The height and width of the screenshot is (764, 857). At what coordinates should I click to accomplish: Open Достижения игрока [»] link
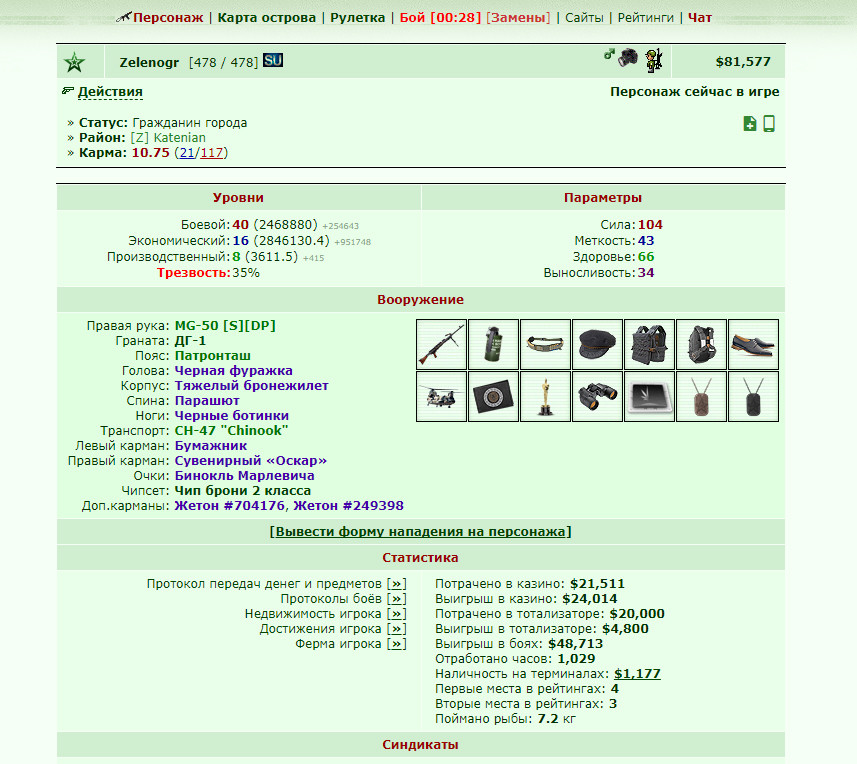[x=397, y=629]
